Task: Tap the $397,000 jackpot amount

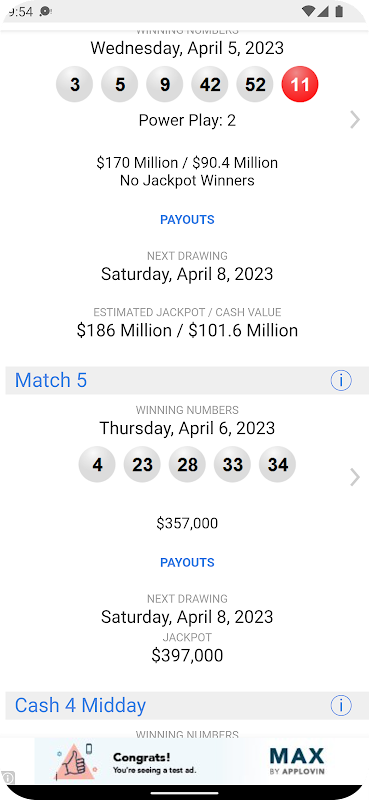Action: 187,656
